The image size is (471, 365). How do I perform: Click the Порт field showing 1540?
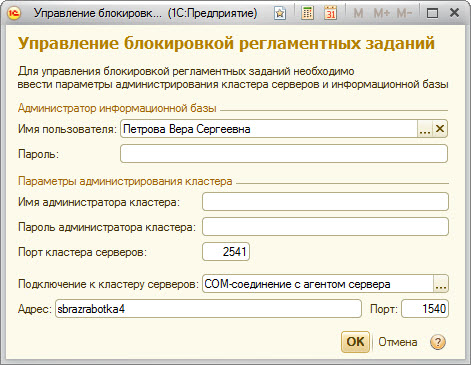click(x=425, y=309)
